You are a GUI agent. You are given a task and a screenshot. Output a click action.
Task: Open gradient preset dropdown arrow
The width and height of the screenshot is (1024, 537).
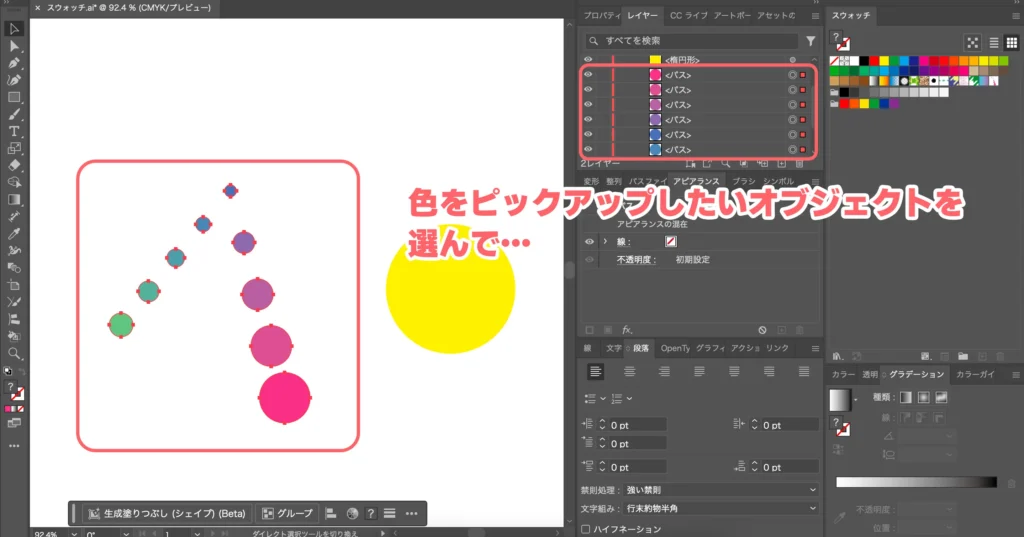[x=856, y=400]
